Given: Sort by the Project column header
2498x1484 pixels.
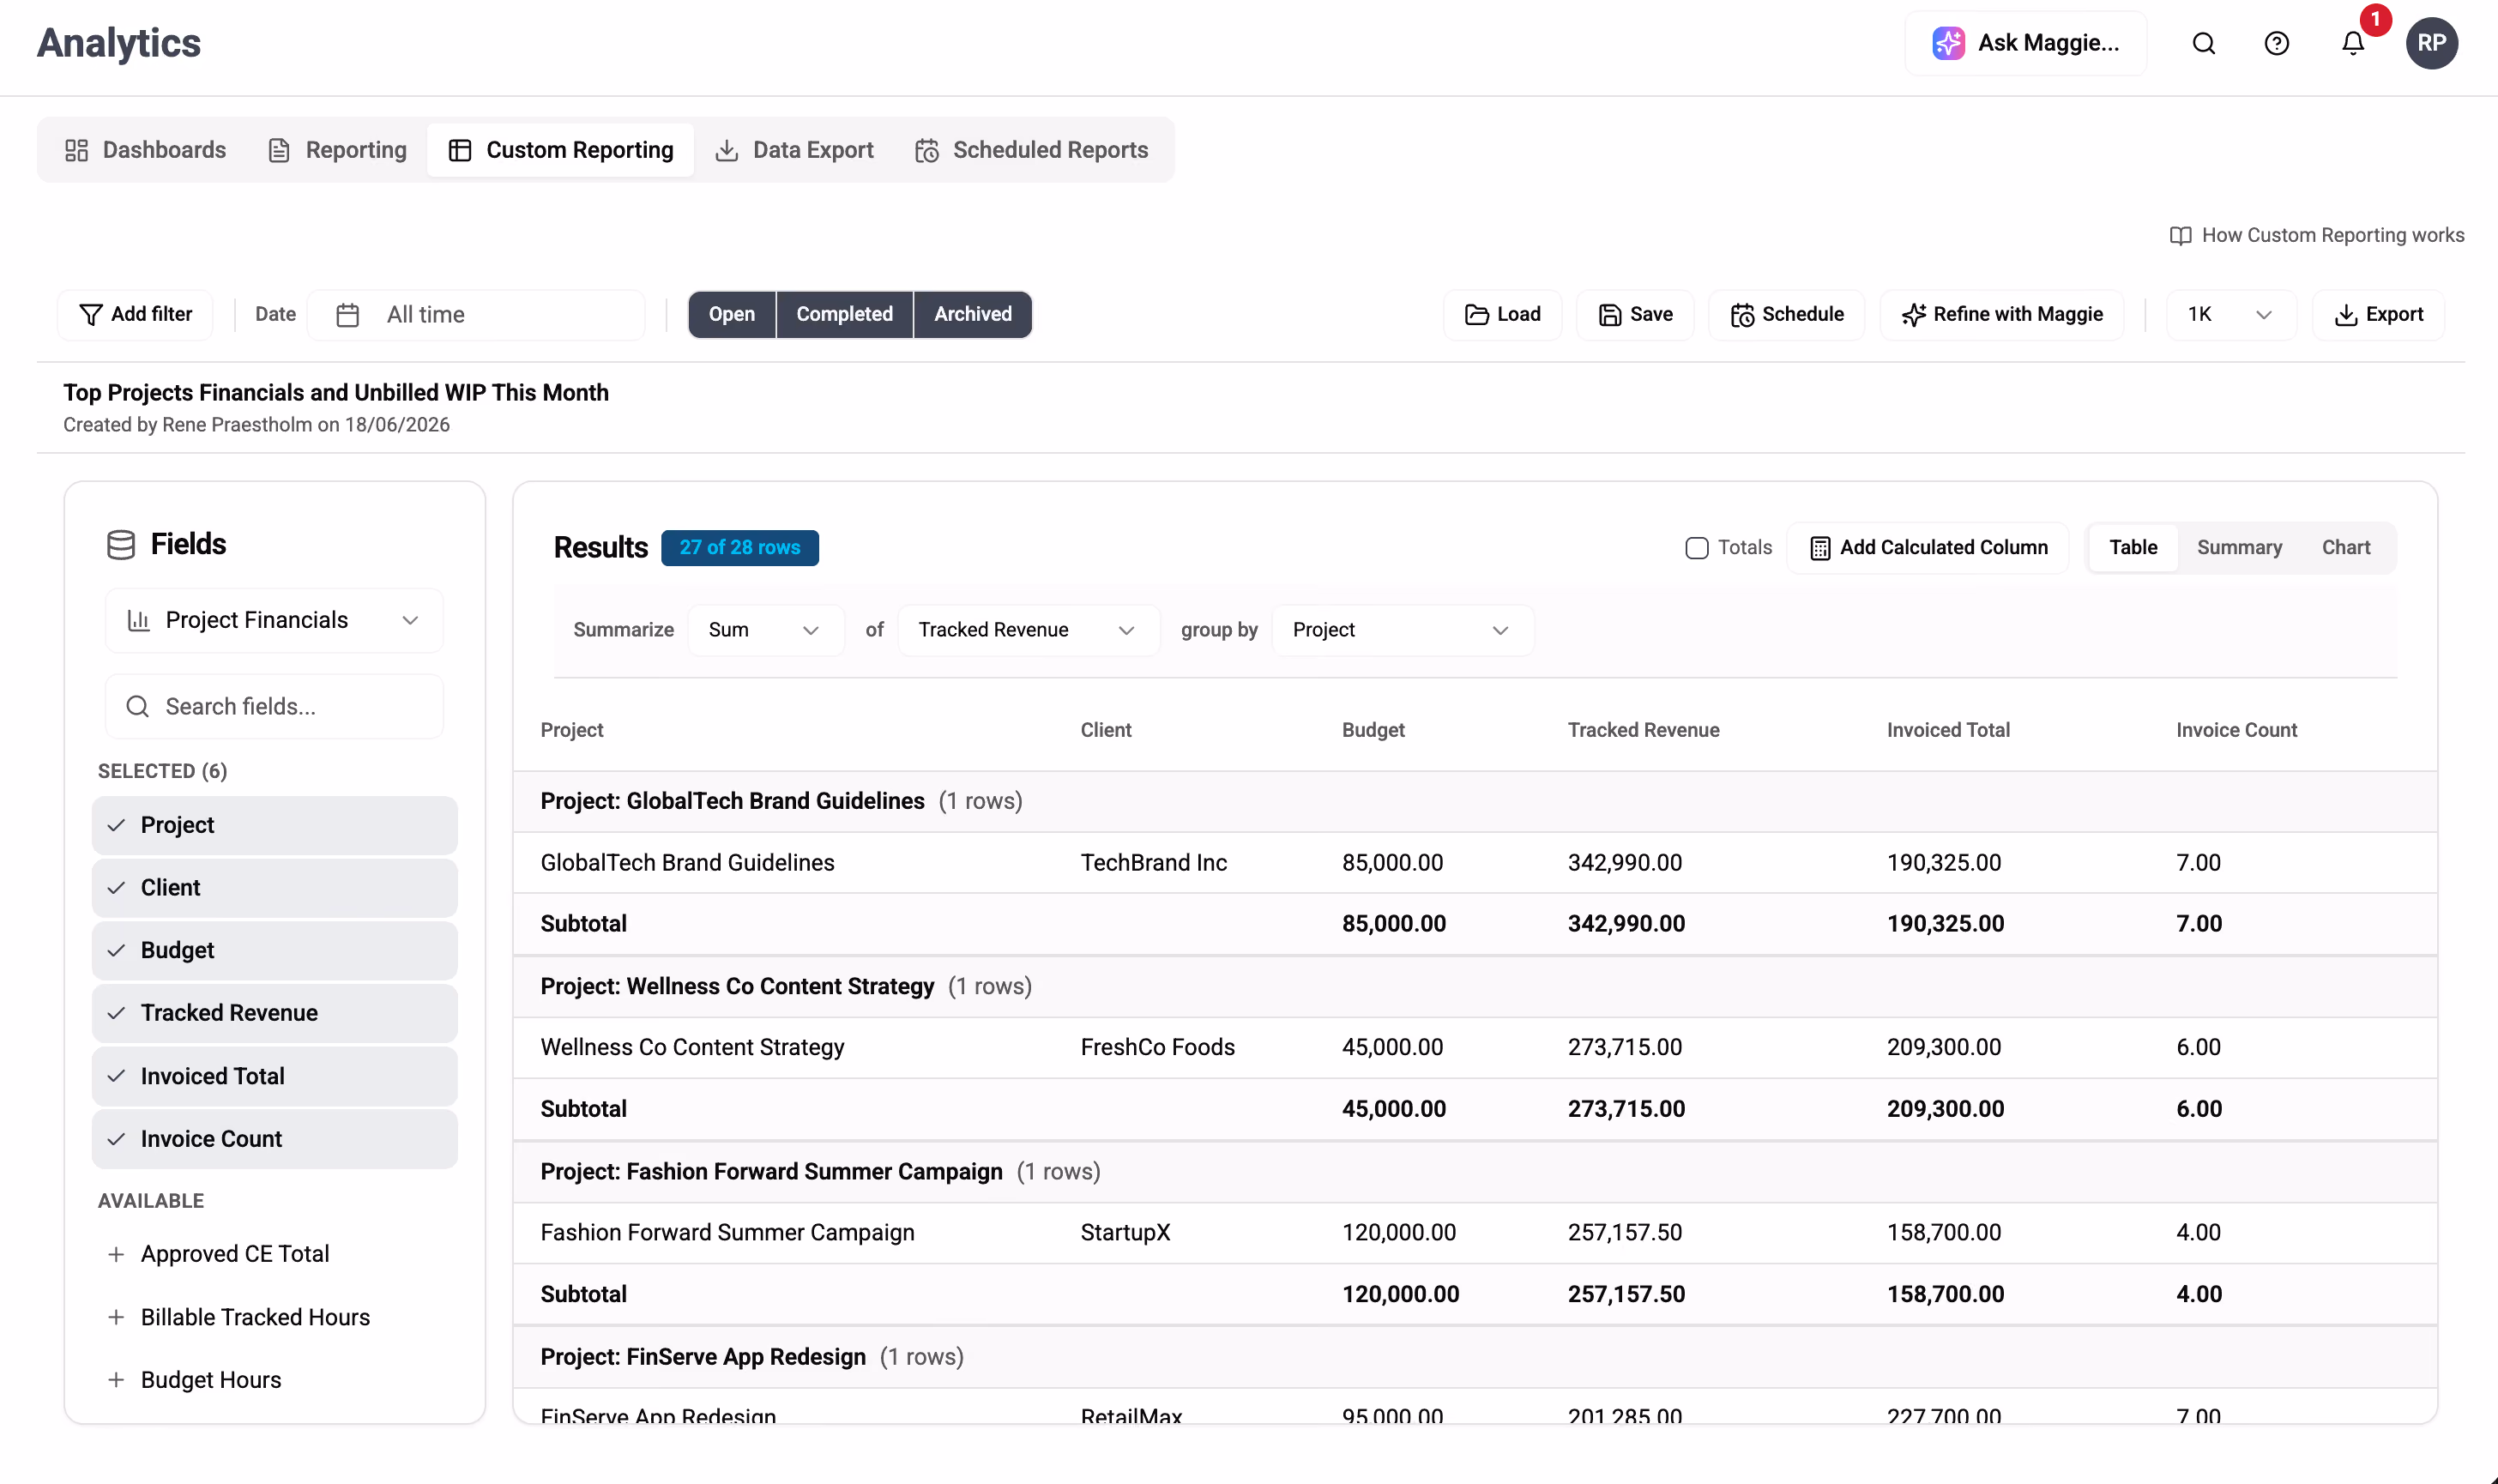Looking at the screenshot, I should [x=572, y=731].
